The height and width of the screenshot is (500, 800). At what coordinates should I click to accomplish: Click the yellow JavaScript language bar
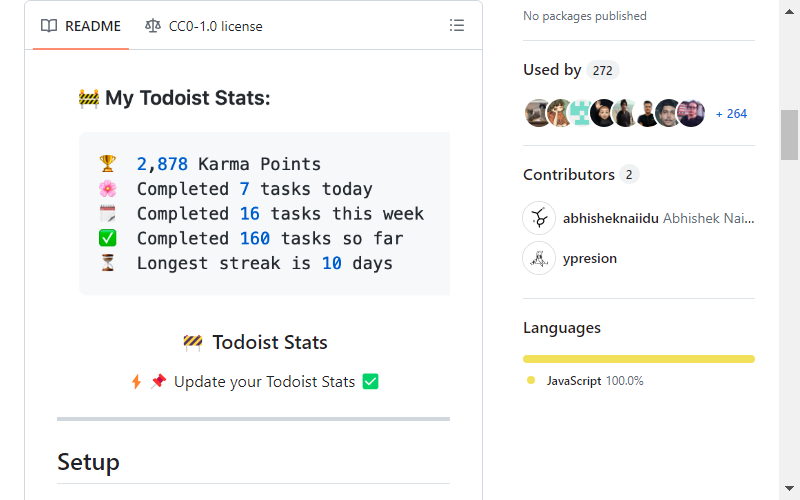coord(639,359)
